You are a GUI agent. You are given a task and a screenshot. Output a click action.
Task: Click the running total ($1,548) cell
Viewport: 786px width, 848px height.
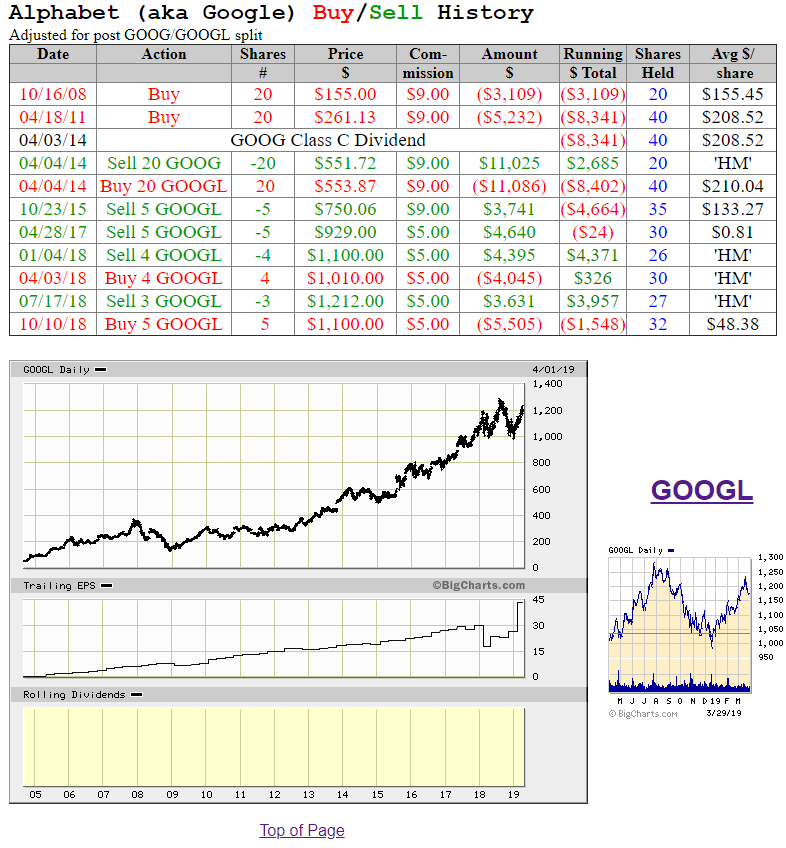pos(593,324)
